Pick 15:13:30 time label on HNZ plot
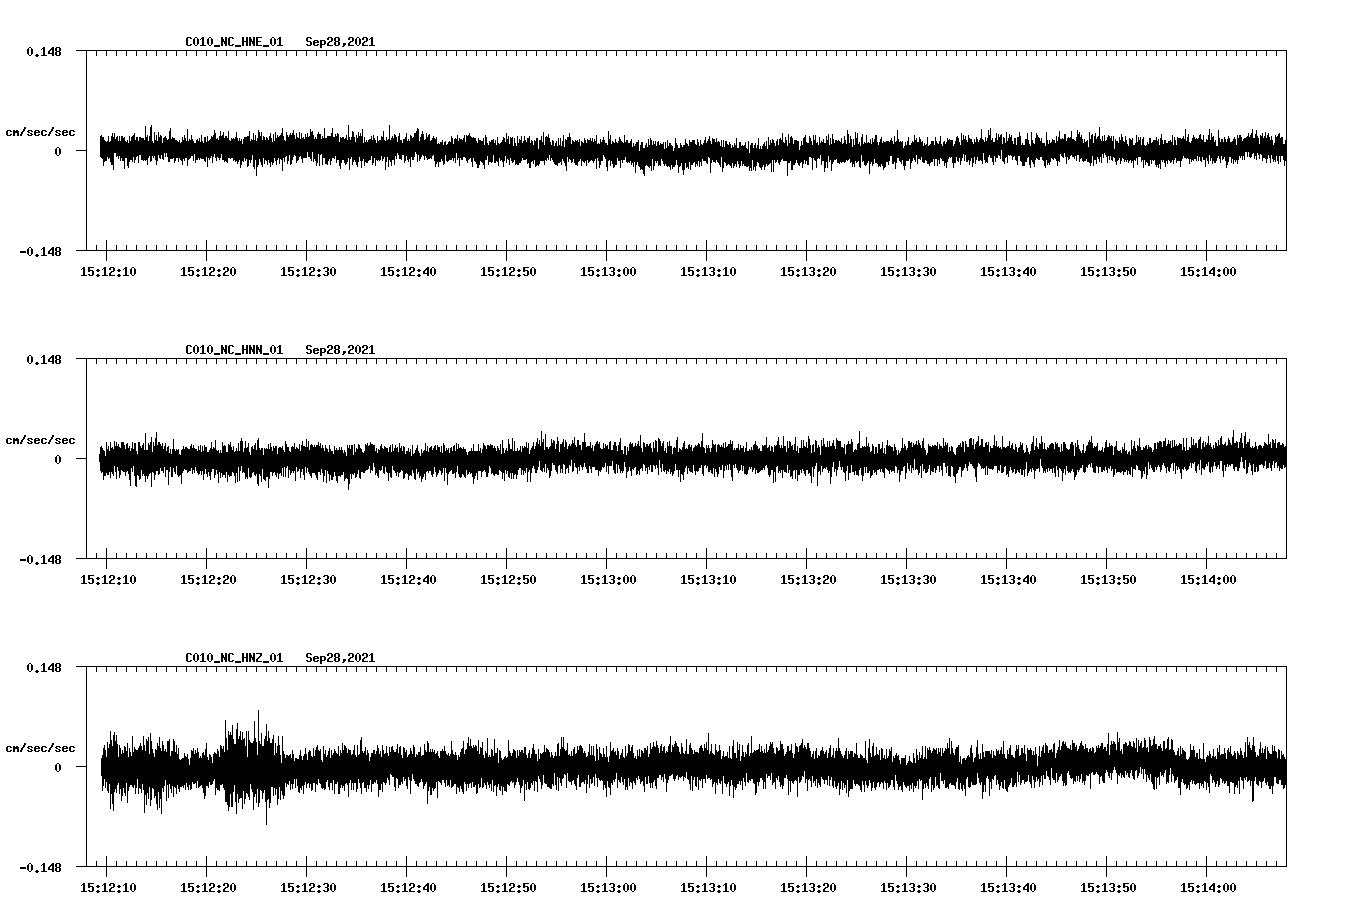1358x924 pixels. [908, 888]
